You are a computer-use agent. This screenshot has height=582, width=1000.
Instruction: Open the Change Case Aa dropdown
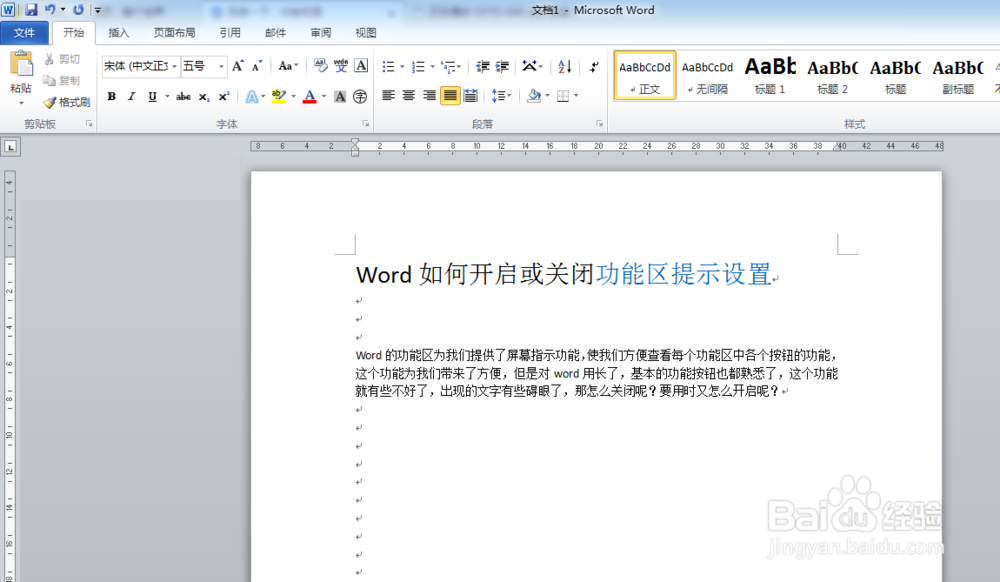coord(288,66)
